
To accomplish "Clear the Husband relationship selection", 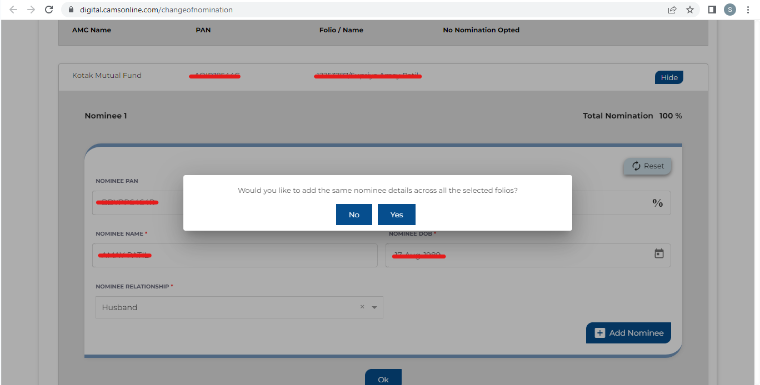I will click(x=362, y=307).
